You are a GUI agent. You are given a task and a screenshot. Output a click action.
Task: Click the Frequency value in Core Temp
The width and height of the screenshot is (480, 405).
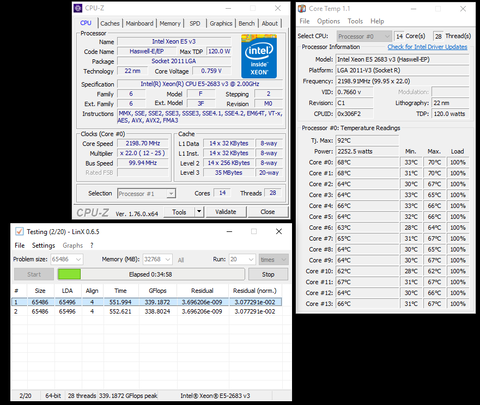click(402, 81)
